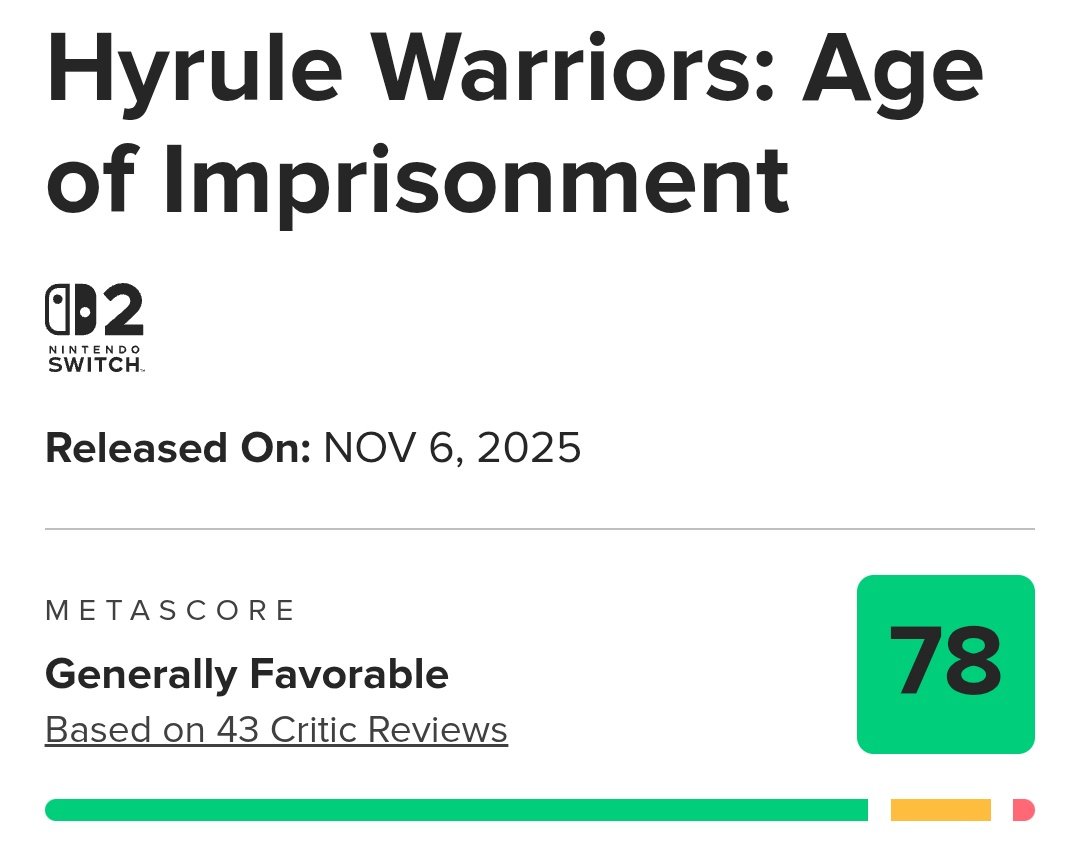The height and width of the screenshot is (864, 1080).
Task: Click the METASCORE section label
Action: [x=171, y=610]
